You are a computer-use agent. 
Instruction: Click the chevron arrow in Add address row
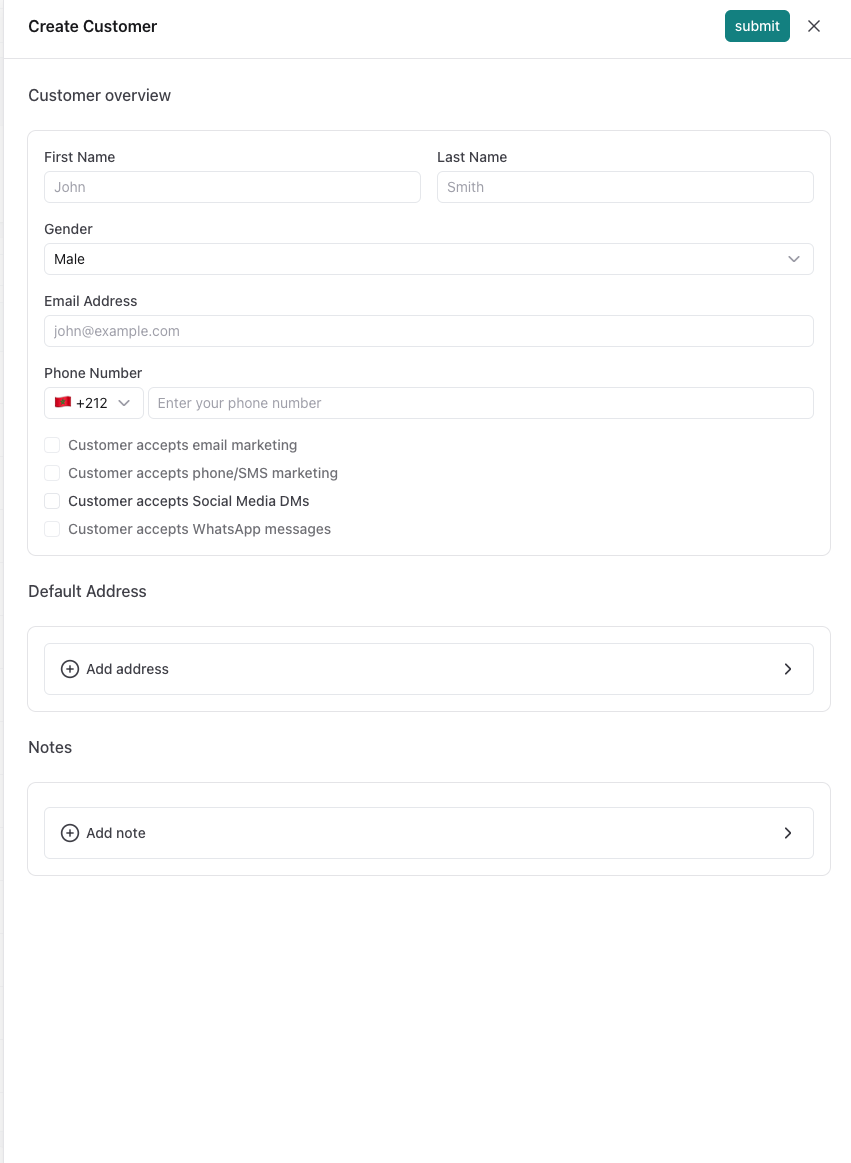pos(788,669)
